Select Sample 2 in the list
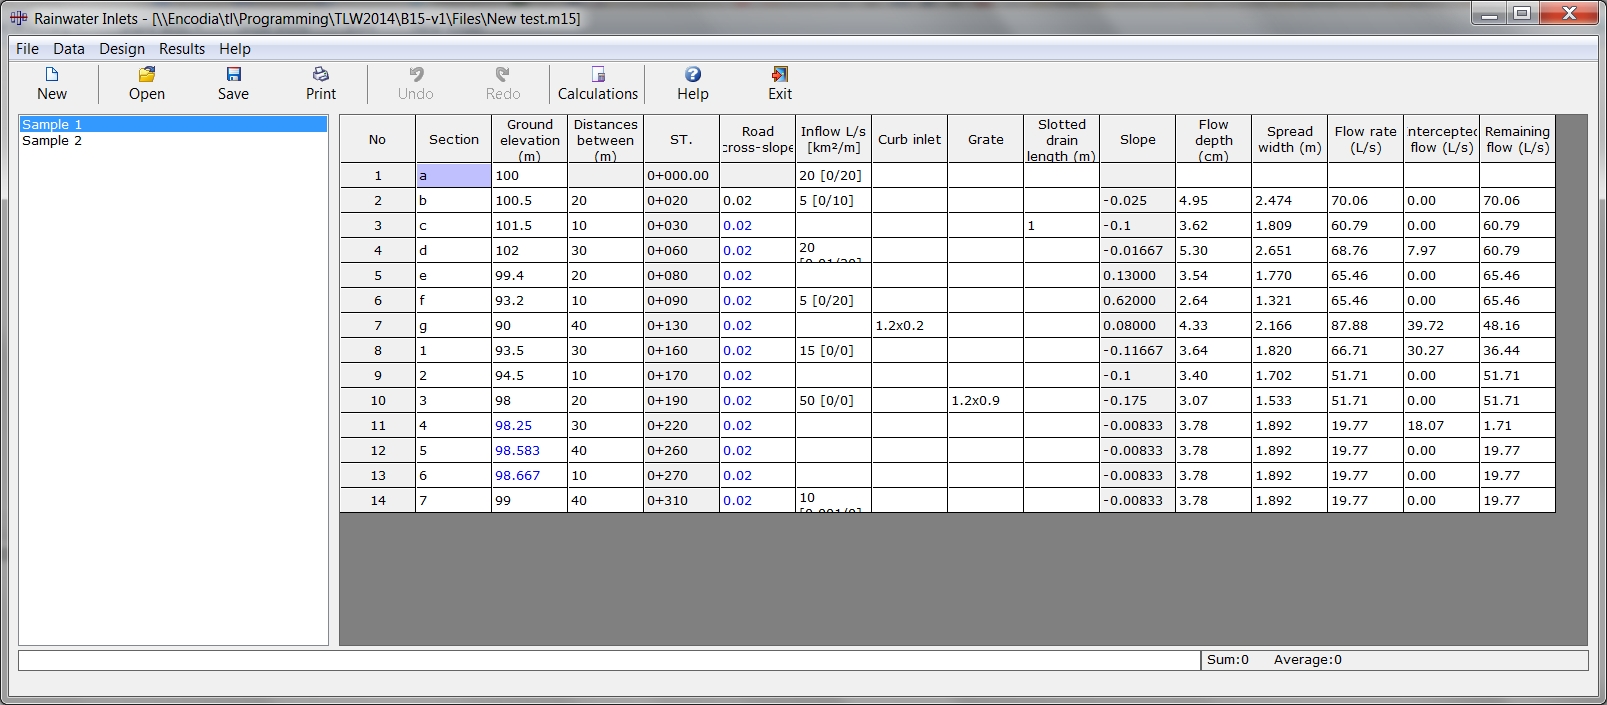This screenshot has width=1607, height=705. pos(52,141)
